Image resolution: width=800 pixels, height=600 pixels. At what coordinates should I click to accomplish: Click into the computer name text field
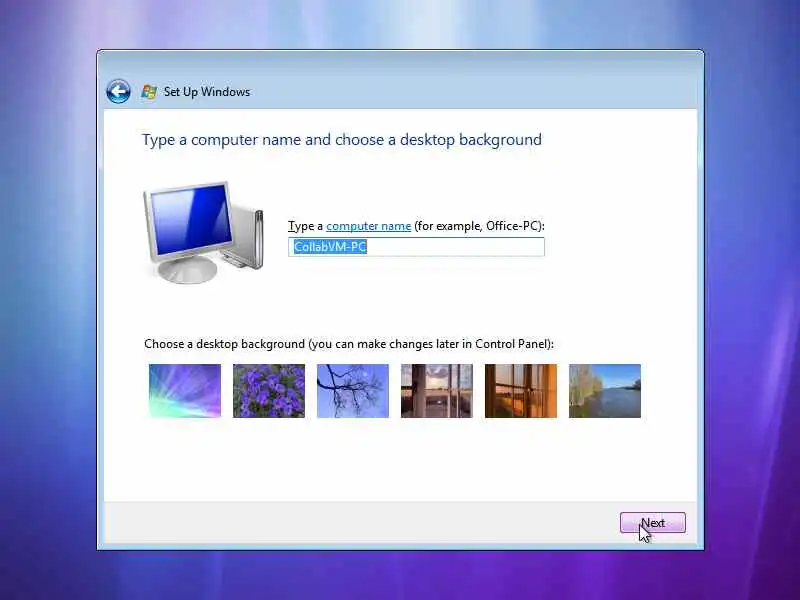coord(416,247)
